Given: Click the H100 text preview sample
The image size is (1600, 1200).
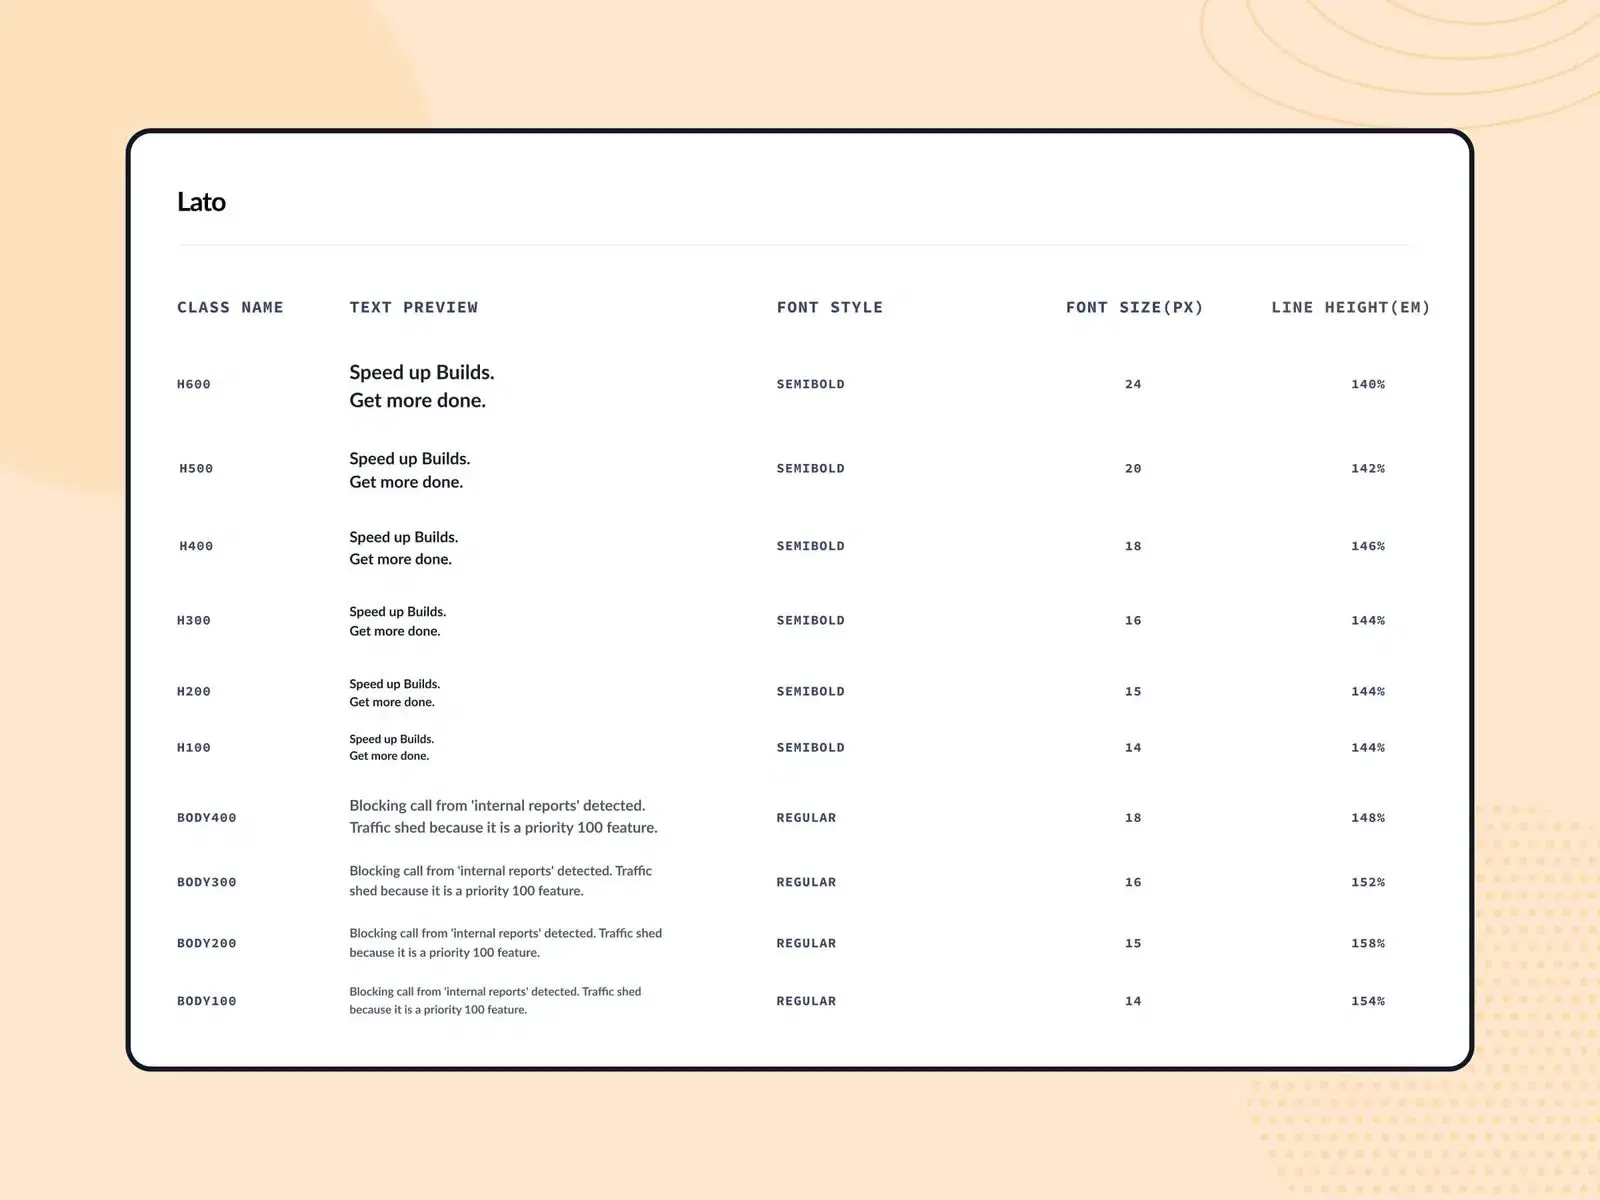Looking at the screenshot, I should [392, 748].
